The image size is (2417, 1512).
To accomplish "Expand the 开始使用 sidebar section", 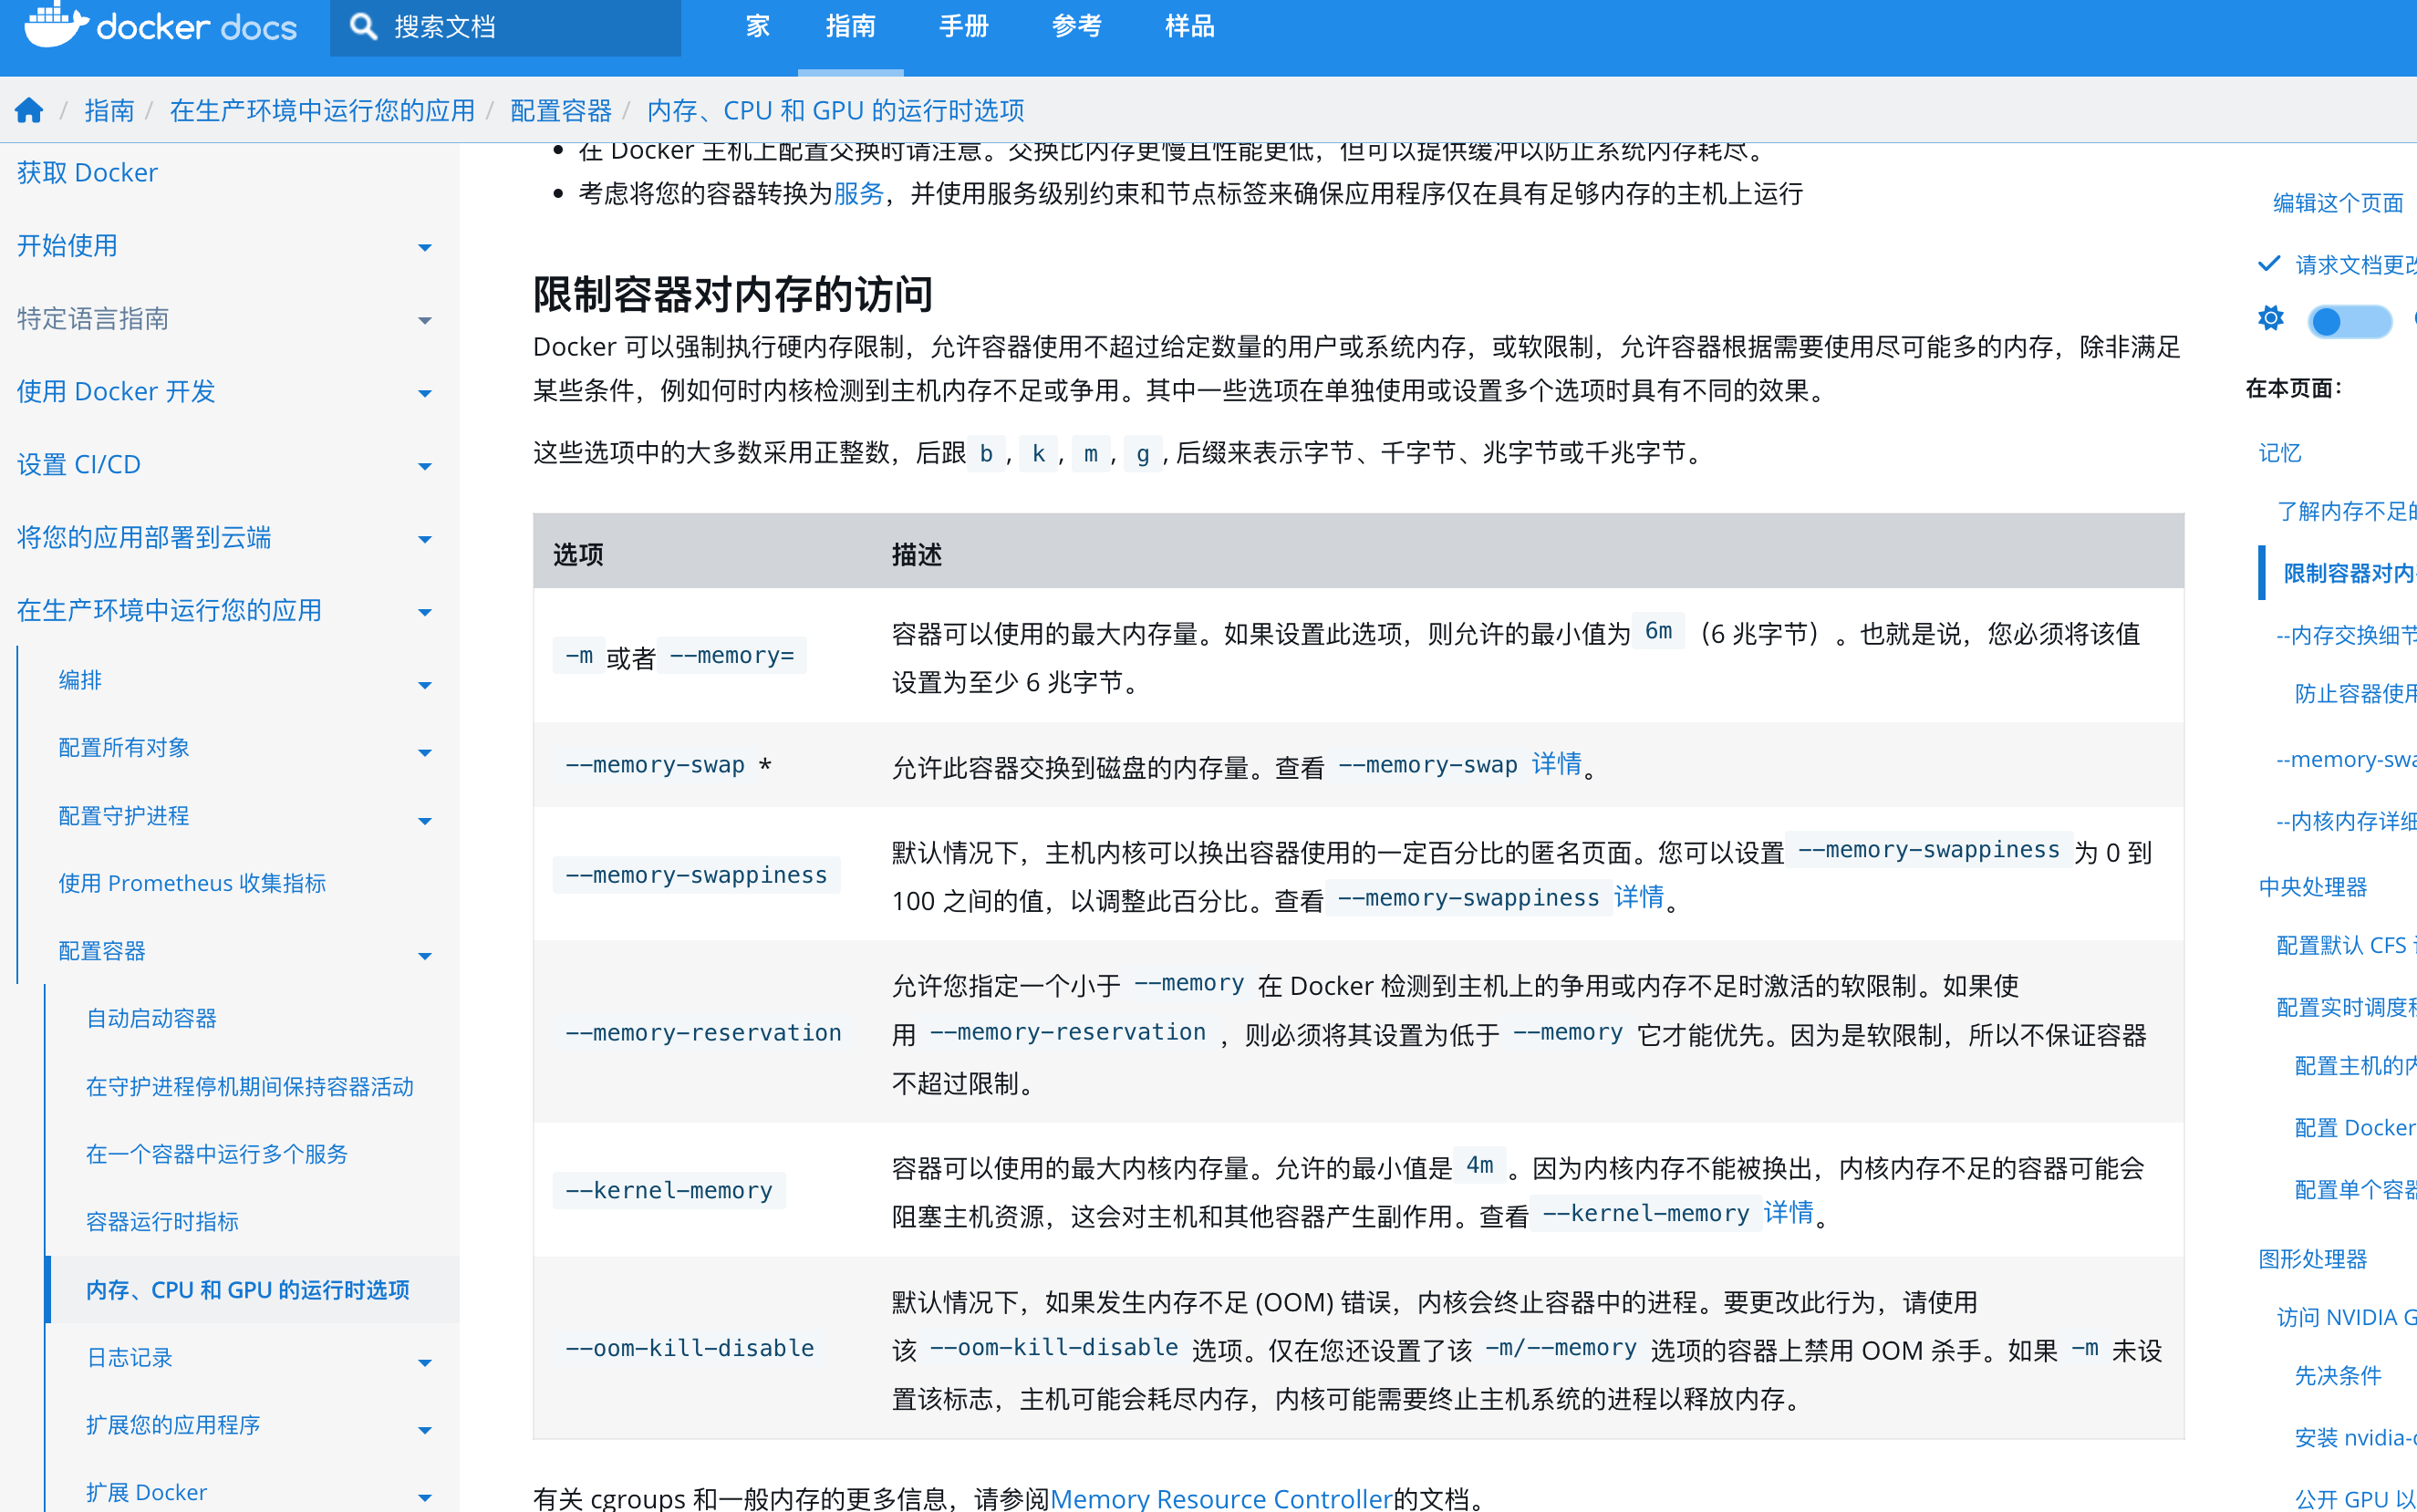I will point(424,247).
